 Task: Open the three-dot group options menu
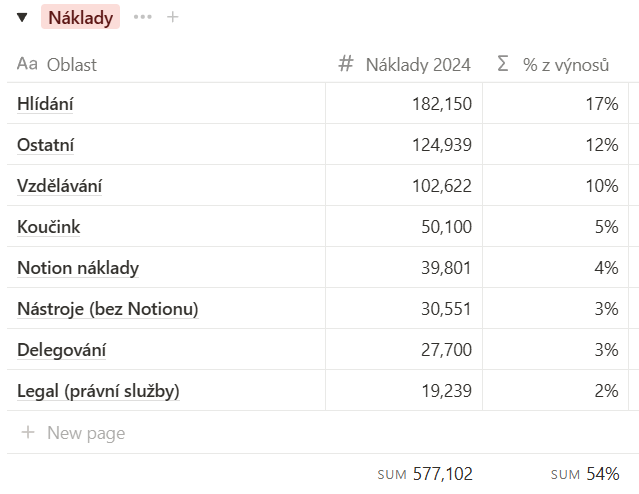(x=143, y=17)
